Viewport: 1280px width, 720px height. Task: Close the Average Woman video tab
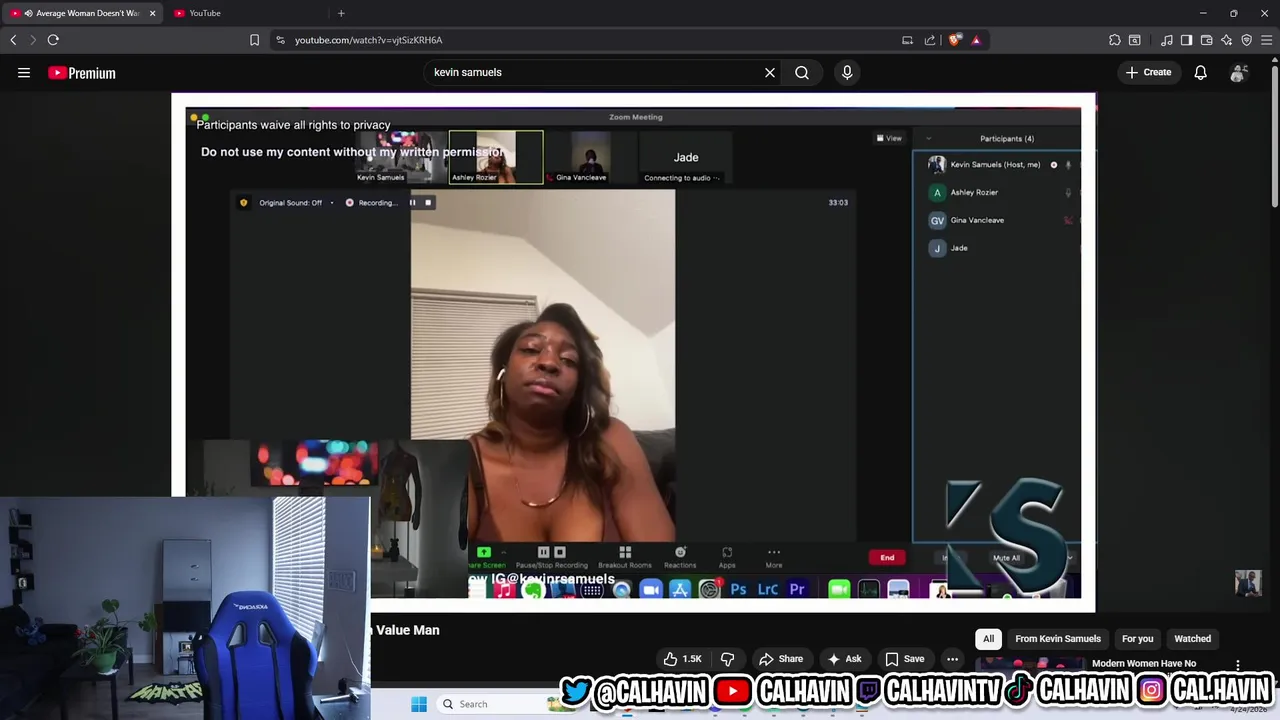[x=152, y=13]
